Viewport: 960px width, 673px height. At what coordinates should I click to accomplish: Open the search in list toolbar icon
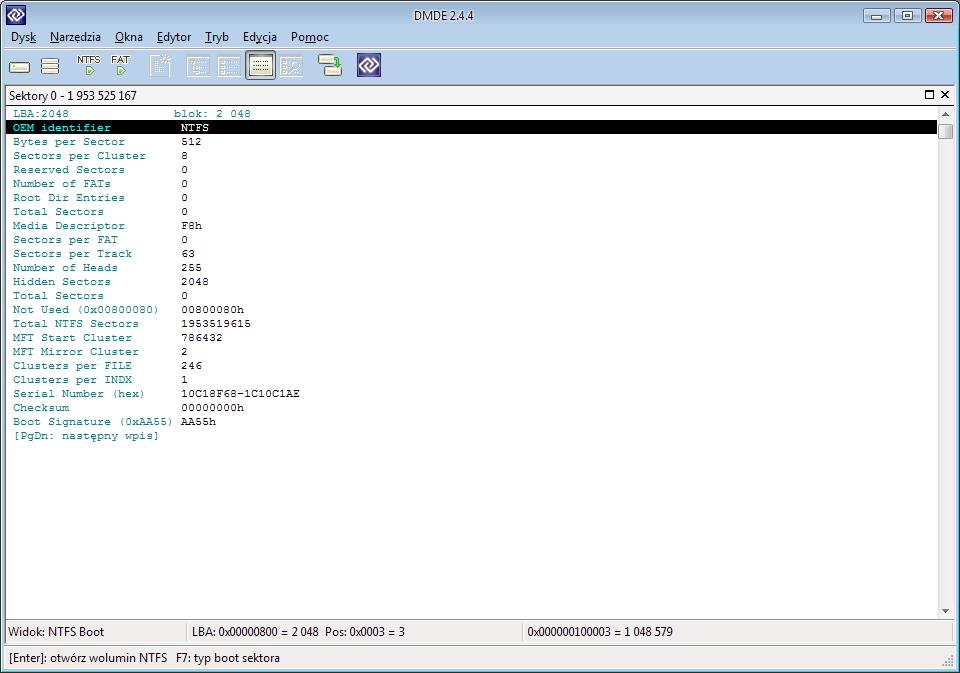(291, 66)
